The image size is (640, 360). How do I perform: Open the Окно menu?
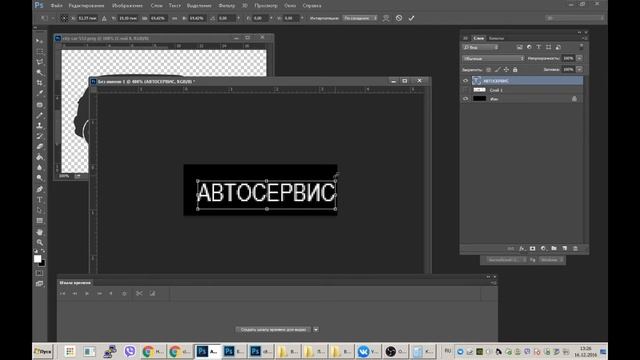(x=290, y=6)
